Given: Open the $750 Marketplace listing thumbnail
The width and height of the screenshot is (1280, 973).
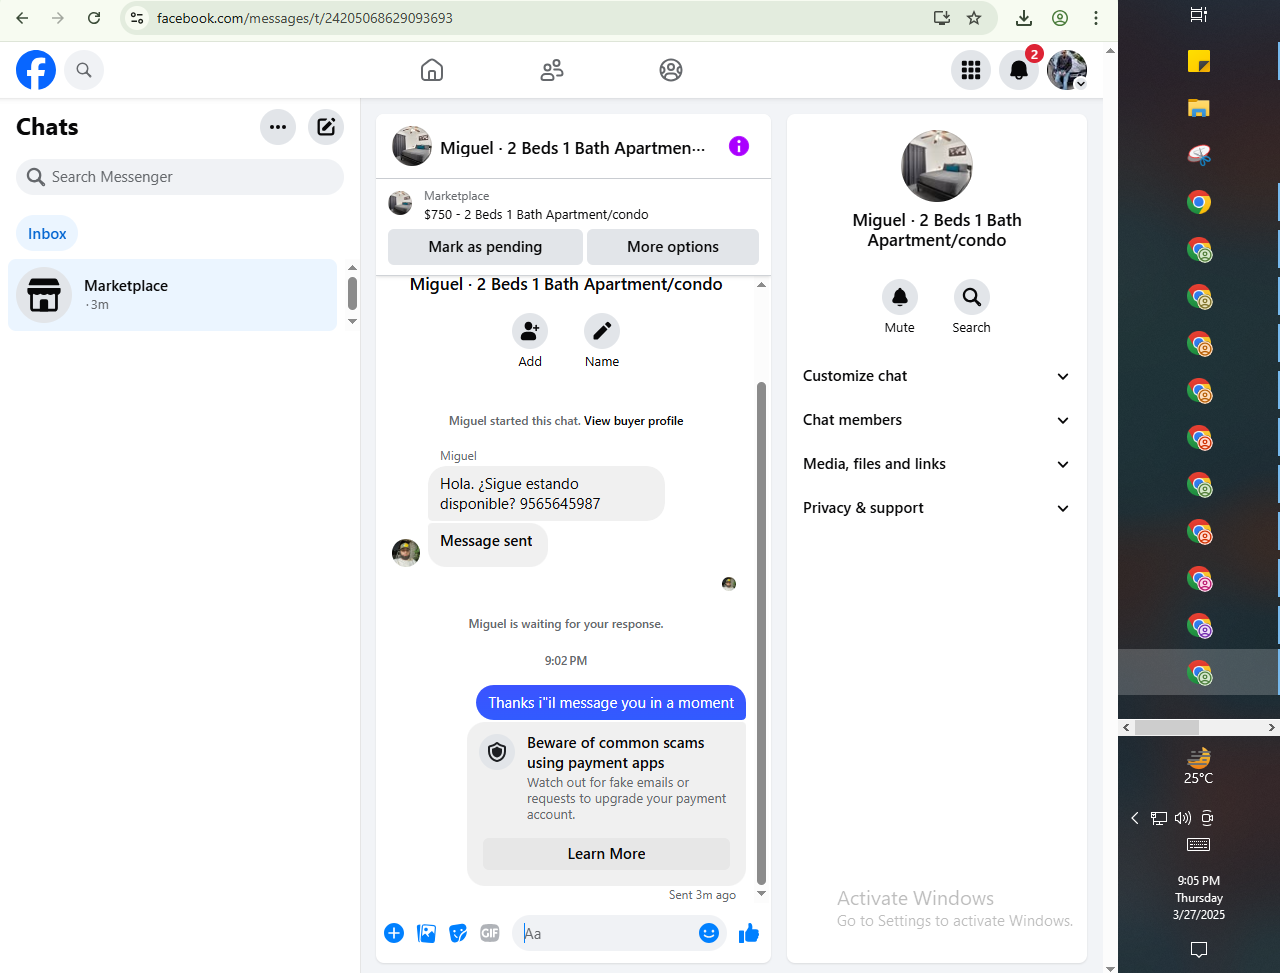Looking at the screenshot, I should coord(400,203).
